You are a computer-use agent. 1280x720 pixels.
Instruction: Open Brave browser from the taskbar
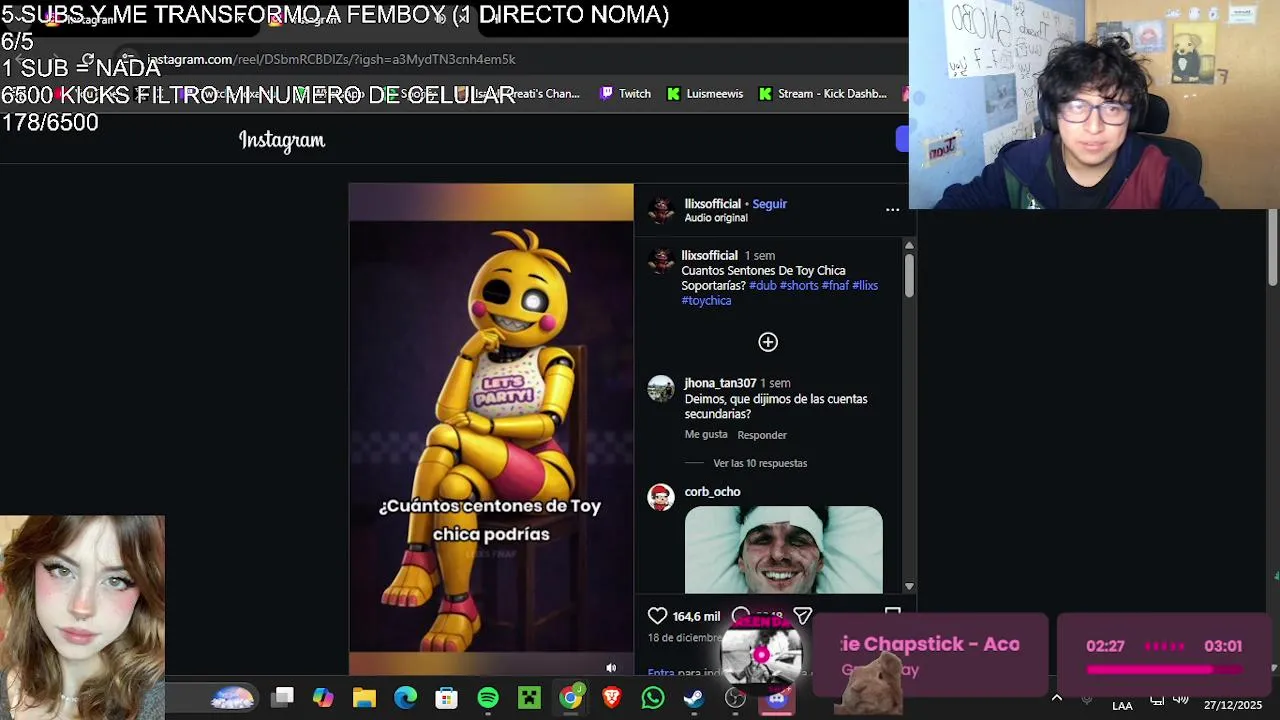click(x=611, y=697)
